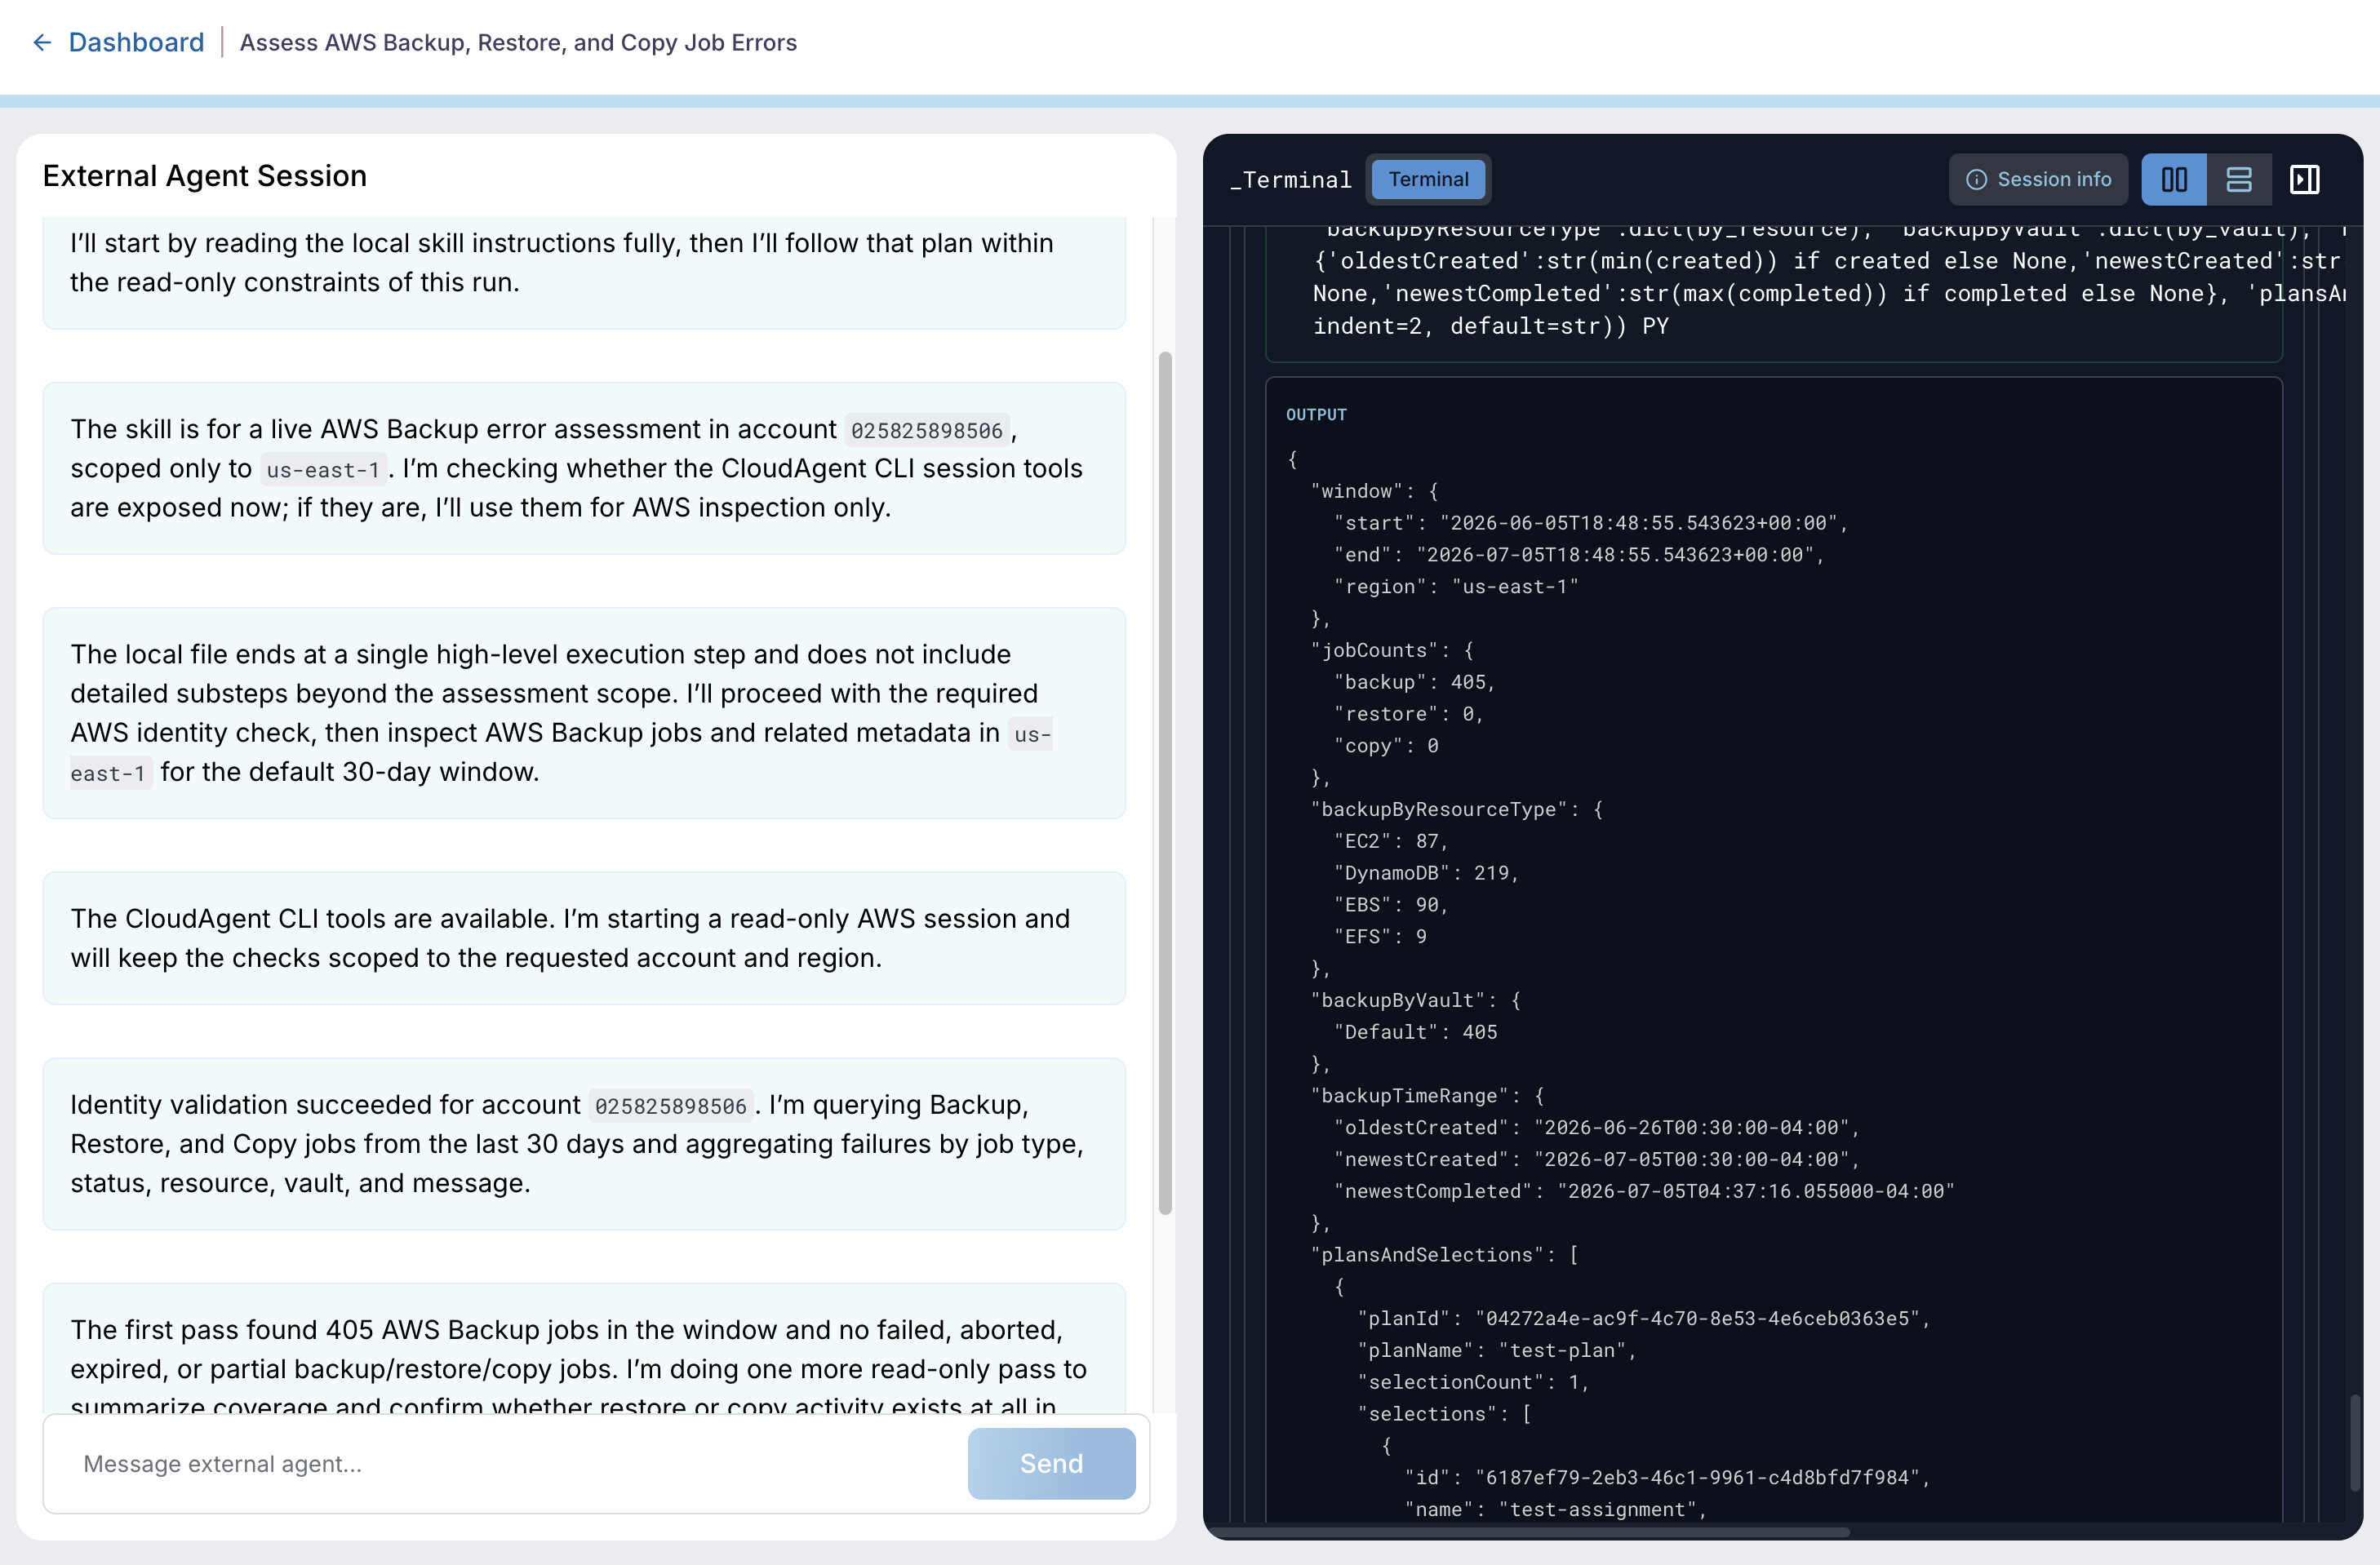This screenshot has height=1565, width=2380.
Task: Click the "oldestCreated" timestamp line
Action: point(1597,1127)
